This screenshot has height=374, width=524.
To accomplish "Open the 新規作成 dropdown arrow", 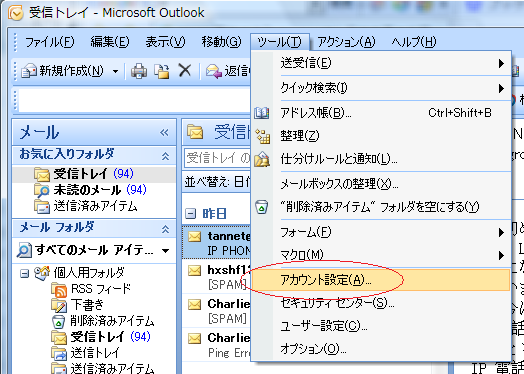I will point(115,71).
